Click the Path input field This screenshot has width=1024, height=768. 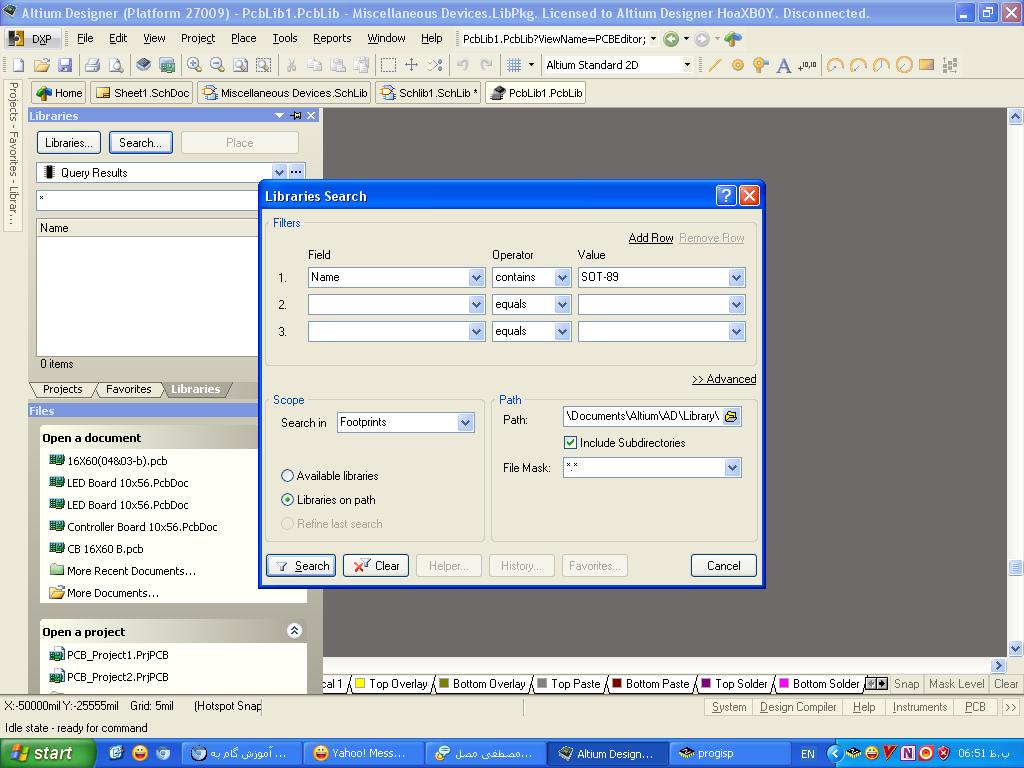tap(643, 416)
